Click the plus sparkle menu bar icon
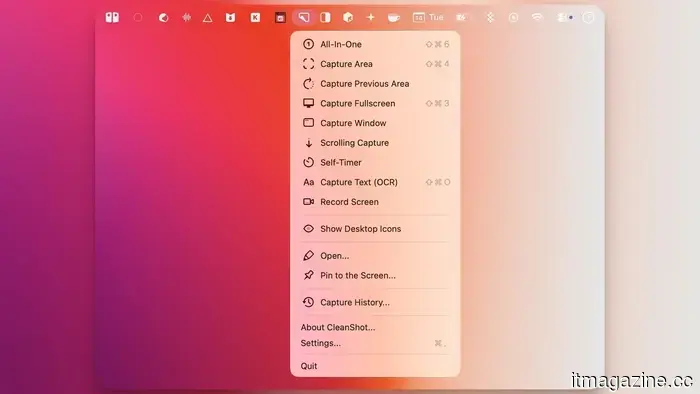The width and height of the screenshot is (700, 394). (x=371, y=17)
